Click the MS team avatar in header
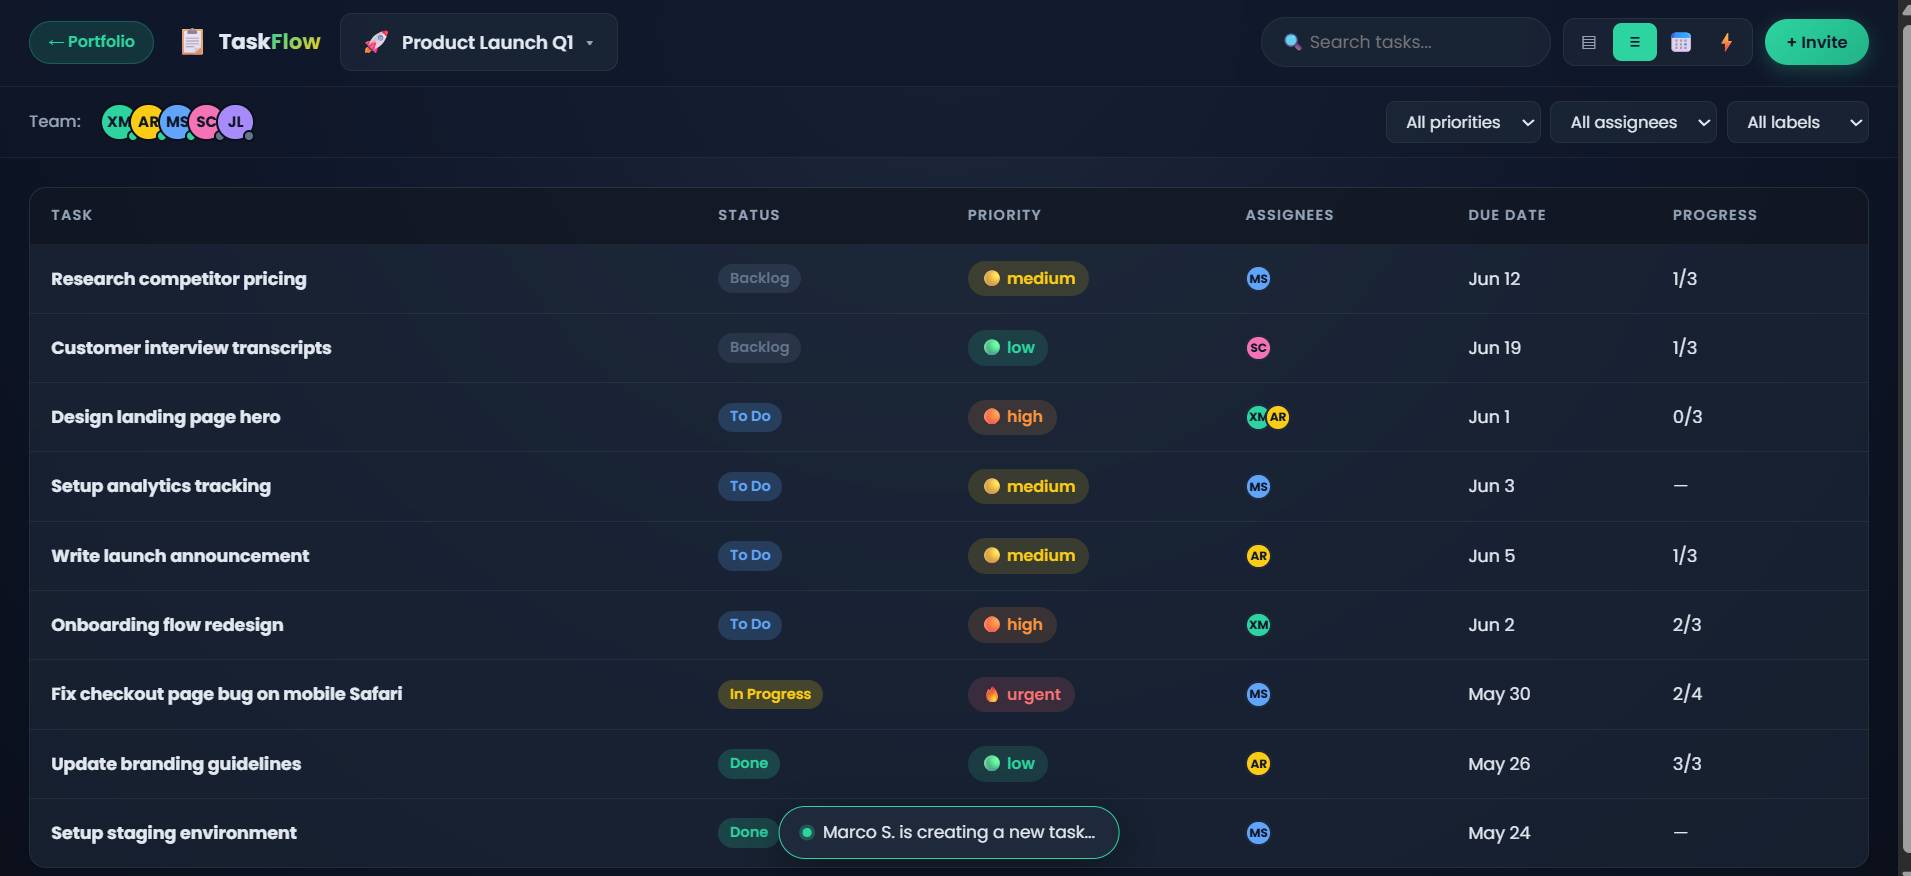Viewport: 1911px width, 876px height. point(177,122)
